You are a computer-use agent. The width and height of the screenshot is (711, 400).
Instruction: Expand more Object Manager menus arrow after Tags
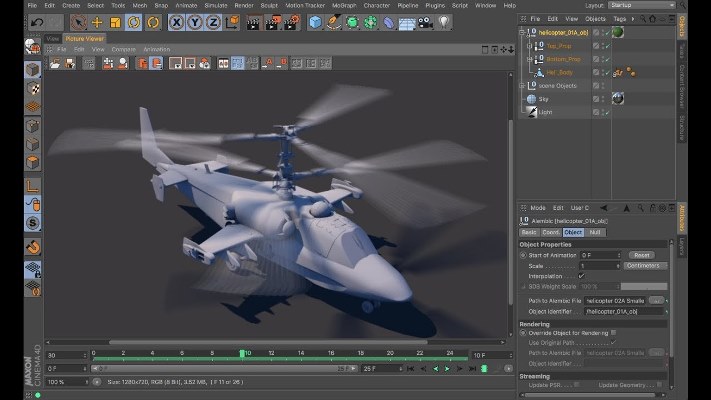(x=633, y=19)
